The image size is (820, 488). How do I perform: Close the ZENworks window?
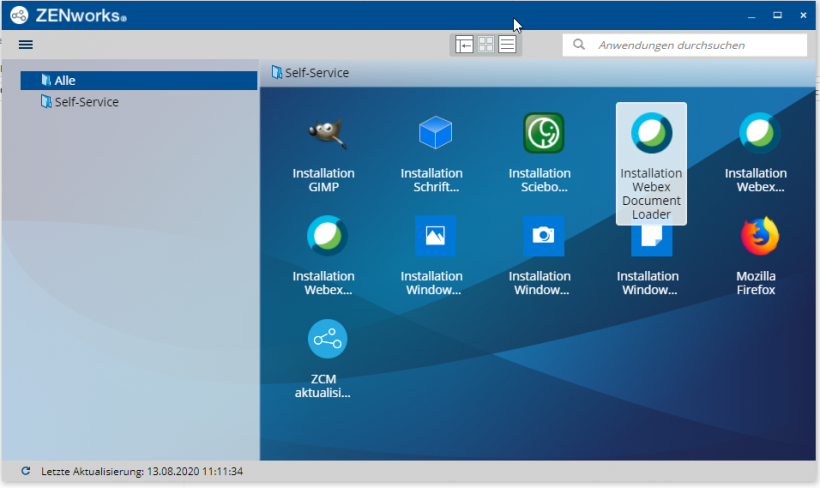(x=803, y=15)
